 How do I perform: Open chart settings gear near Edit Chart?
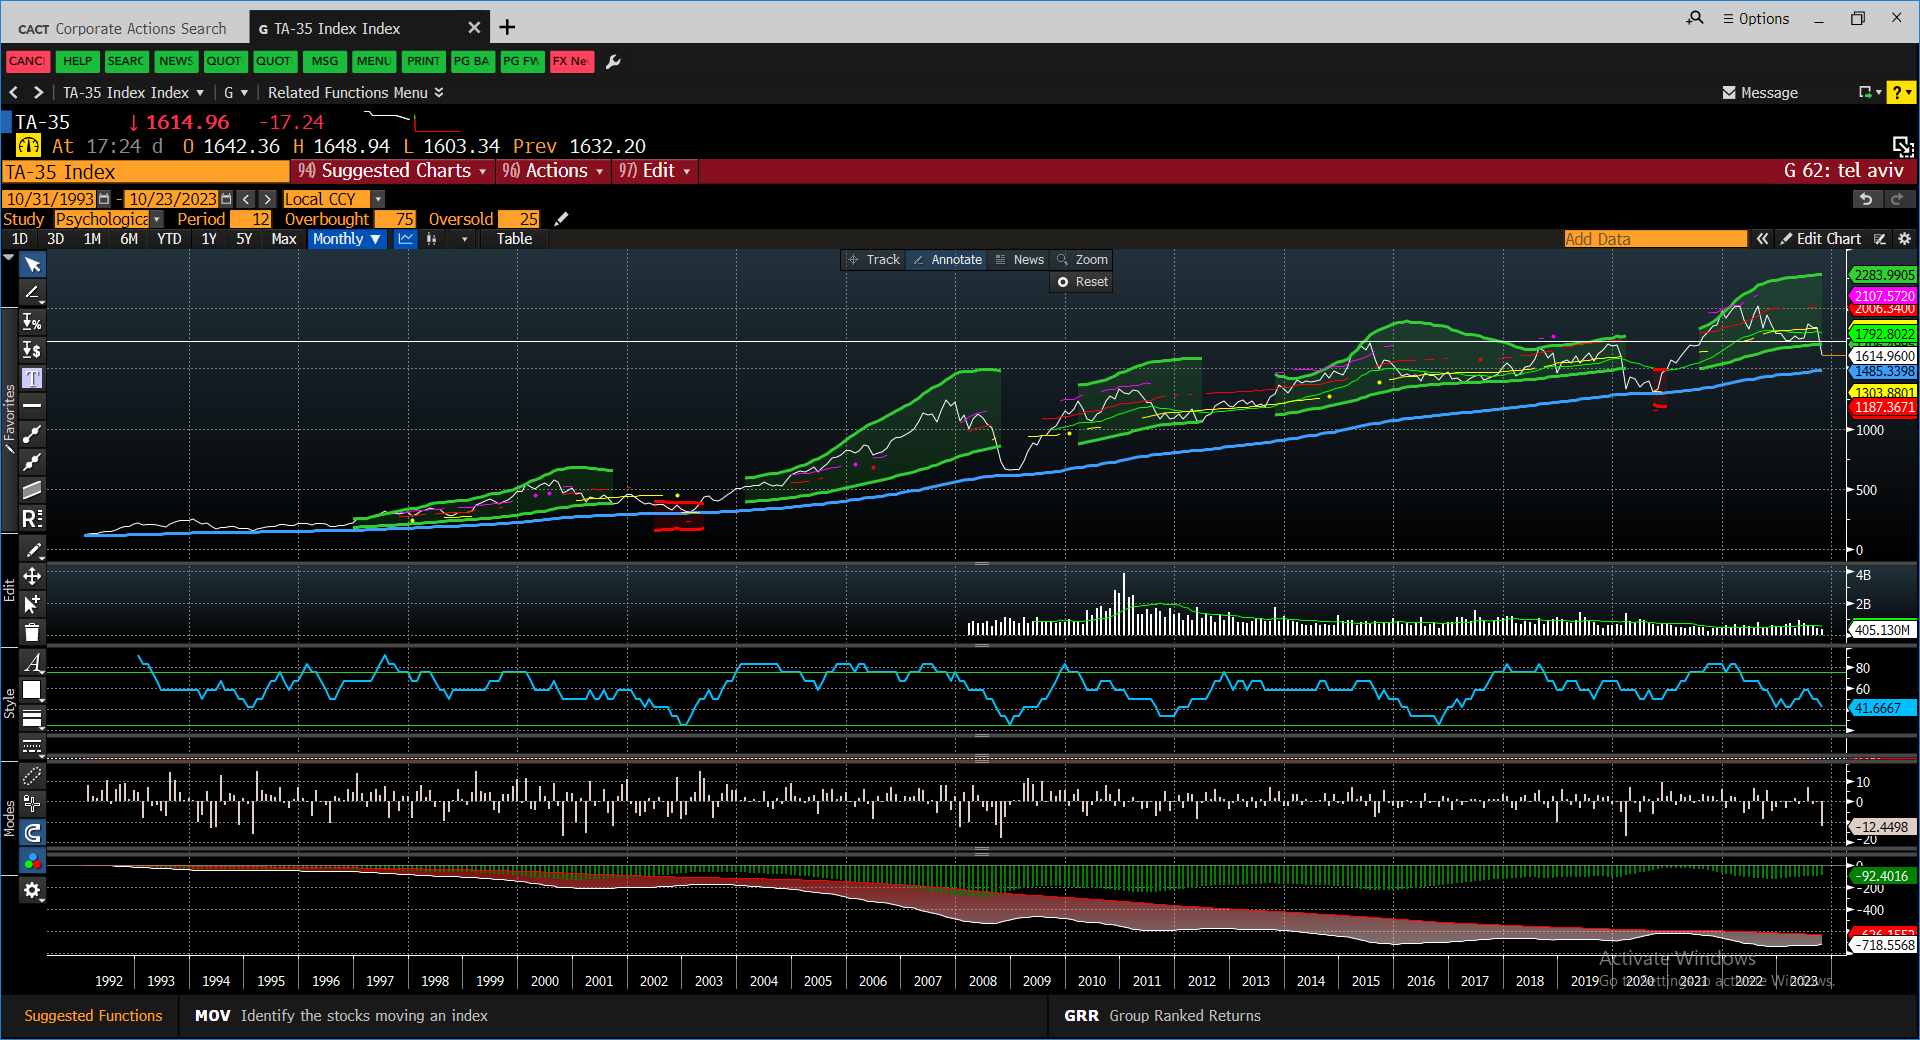pyautogui.click(x=1904, y=239)
